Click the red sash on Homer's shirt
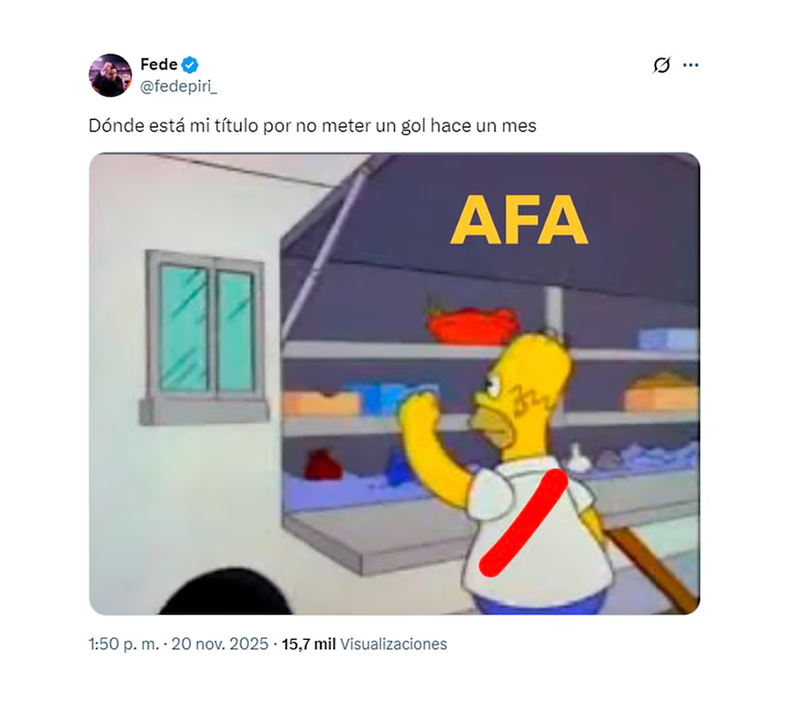Viewport: 790px width, 709px height. 524,523
